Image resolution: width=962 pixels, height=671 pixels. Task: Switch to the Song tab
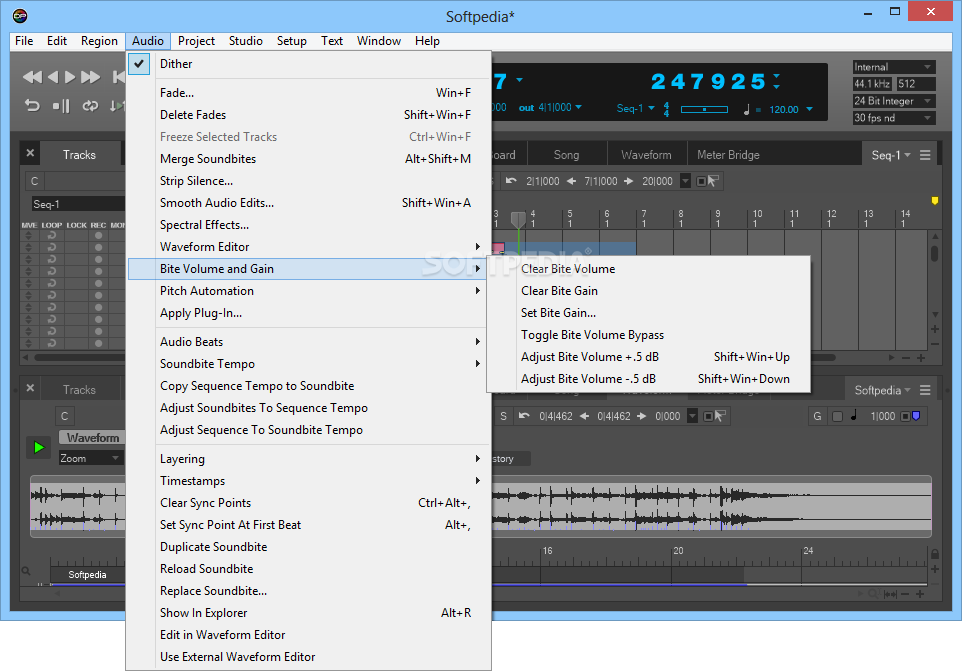[566, 155]
